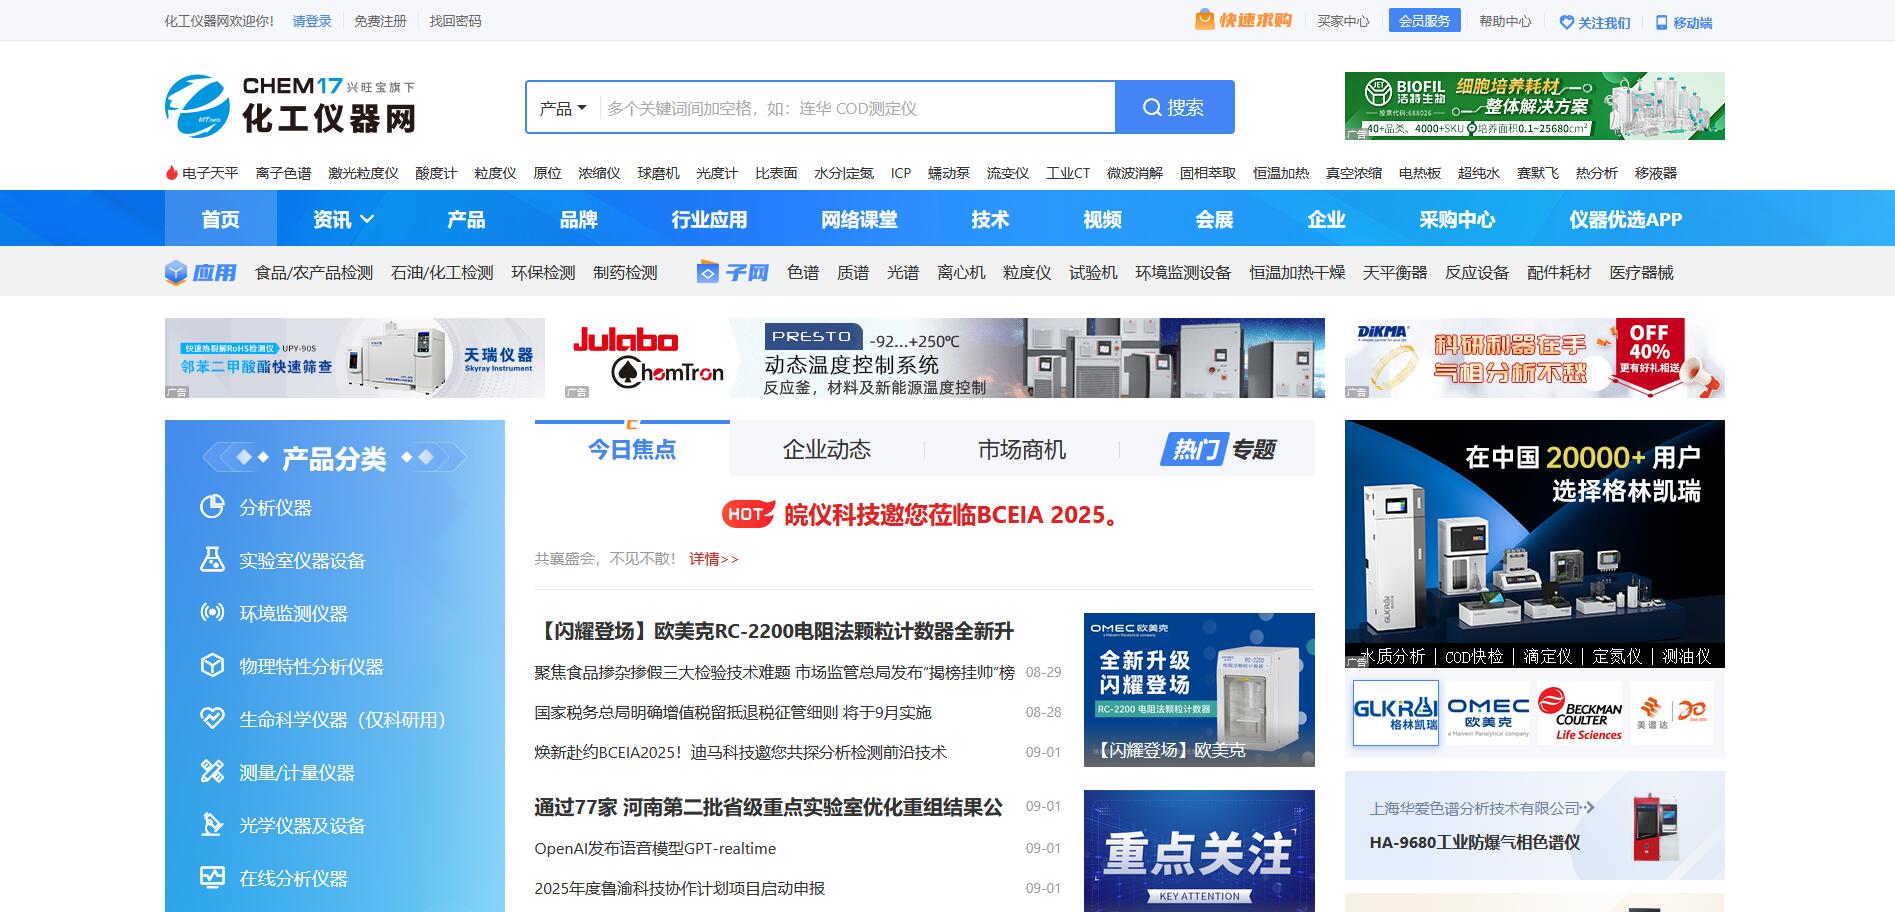Select the Beckman Coulter Life Sciences logo
The image size is (1895, 912).
[x=1580, y=713]
